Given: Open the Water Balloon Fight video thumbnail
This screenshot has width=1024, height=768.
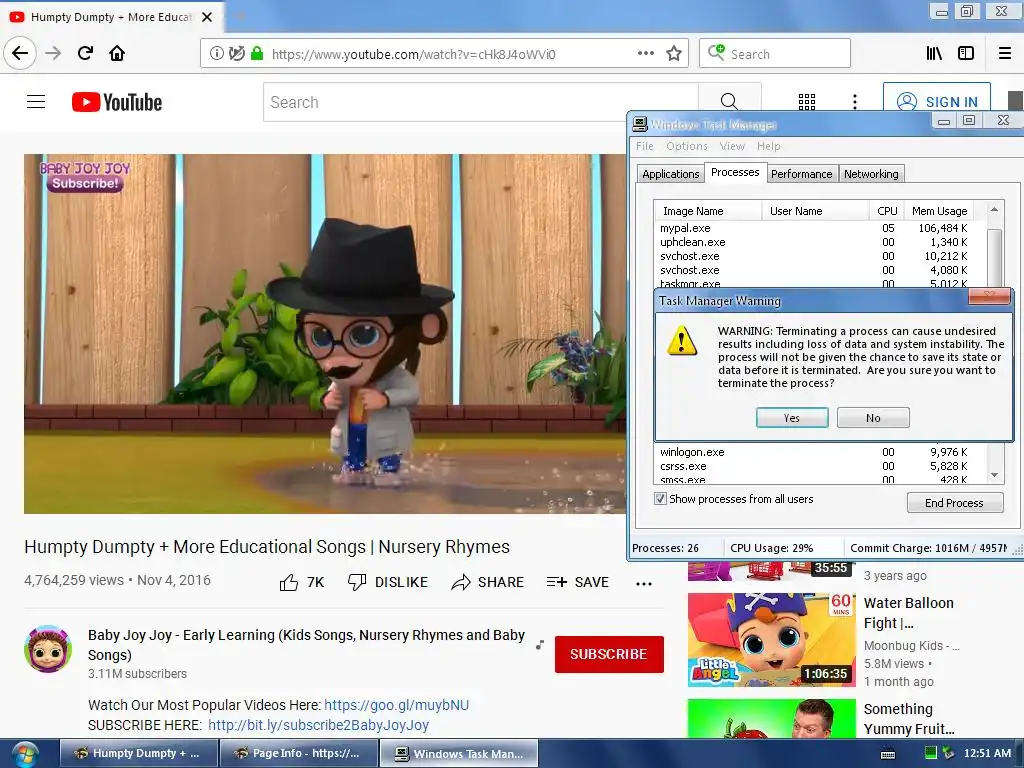Looking at the screenshot, I should (x=771, y=639).
